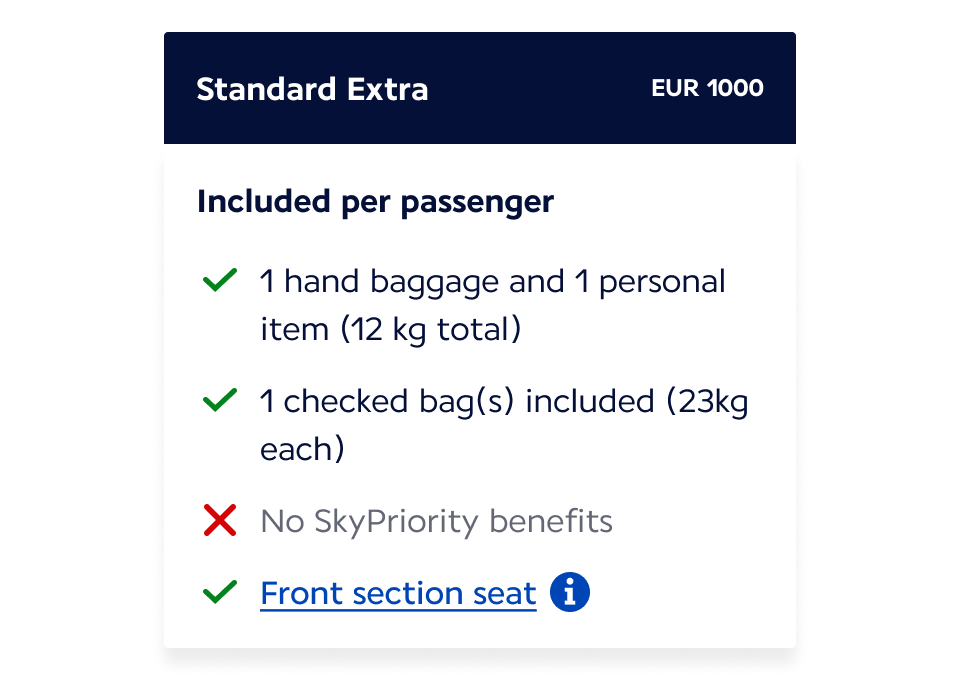The width and height of the screenshot is (960, 680).
Task: Click the green checkmark beside hand baggage
Action: point(219,281)
